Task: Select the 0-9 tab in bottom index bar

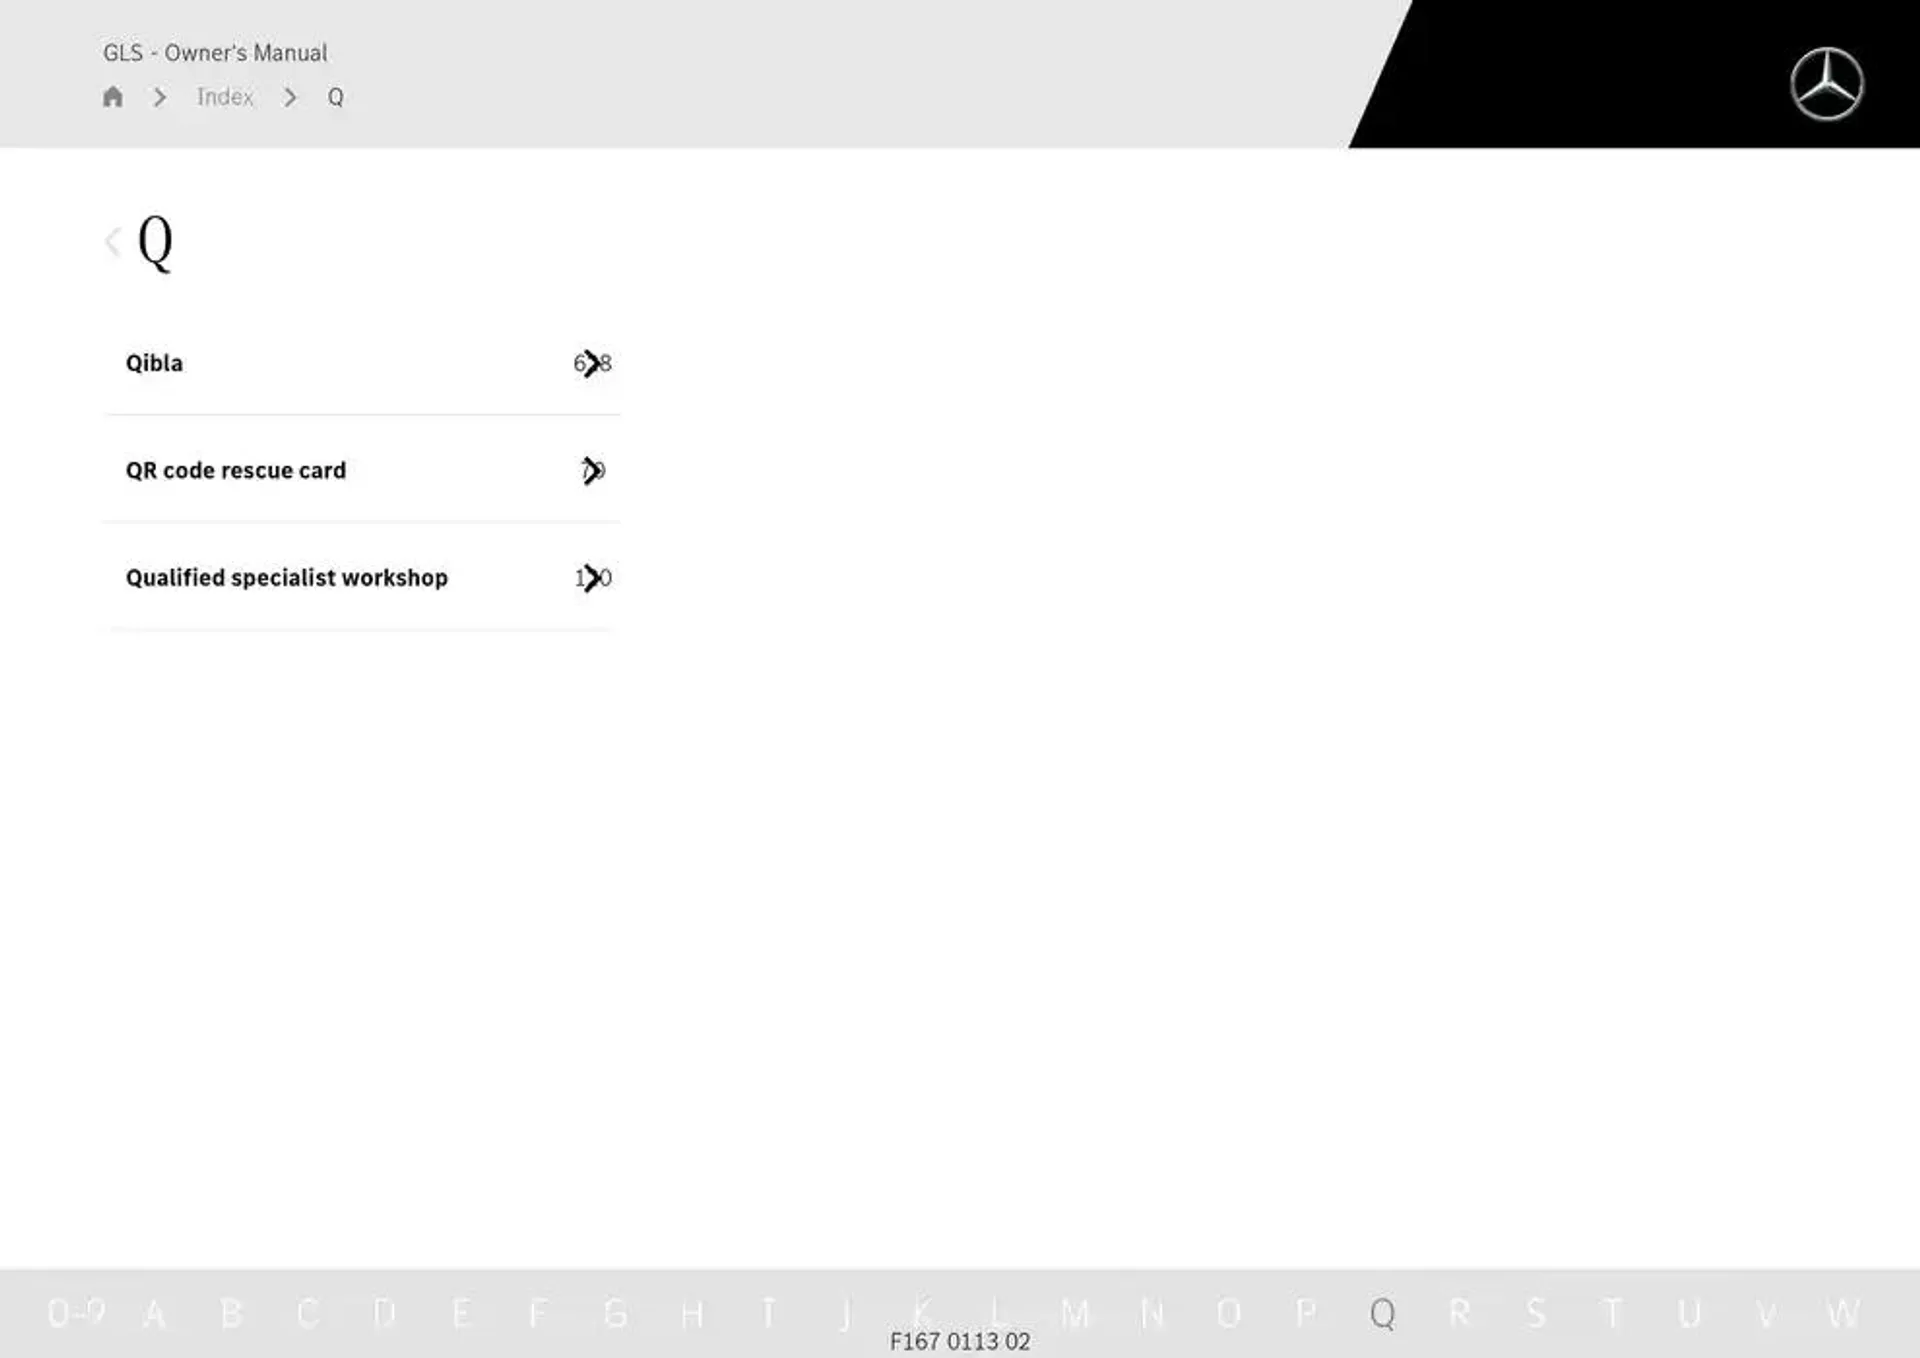Action: point(69,1312)
